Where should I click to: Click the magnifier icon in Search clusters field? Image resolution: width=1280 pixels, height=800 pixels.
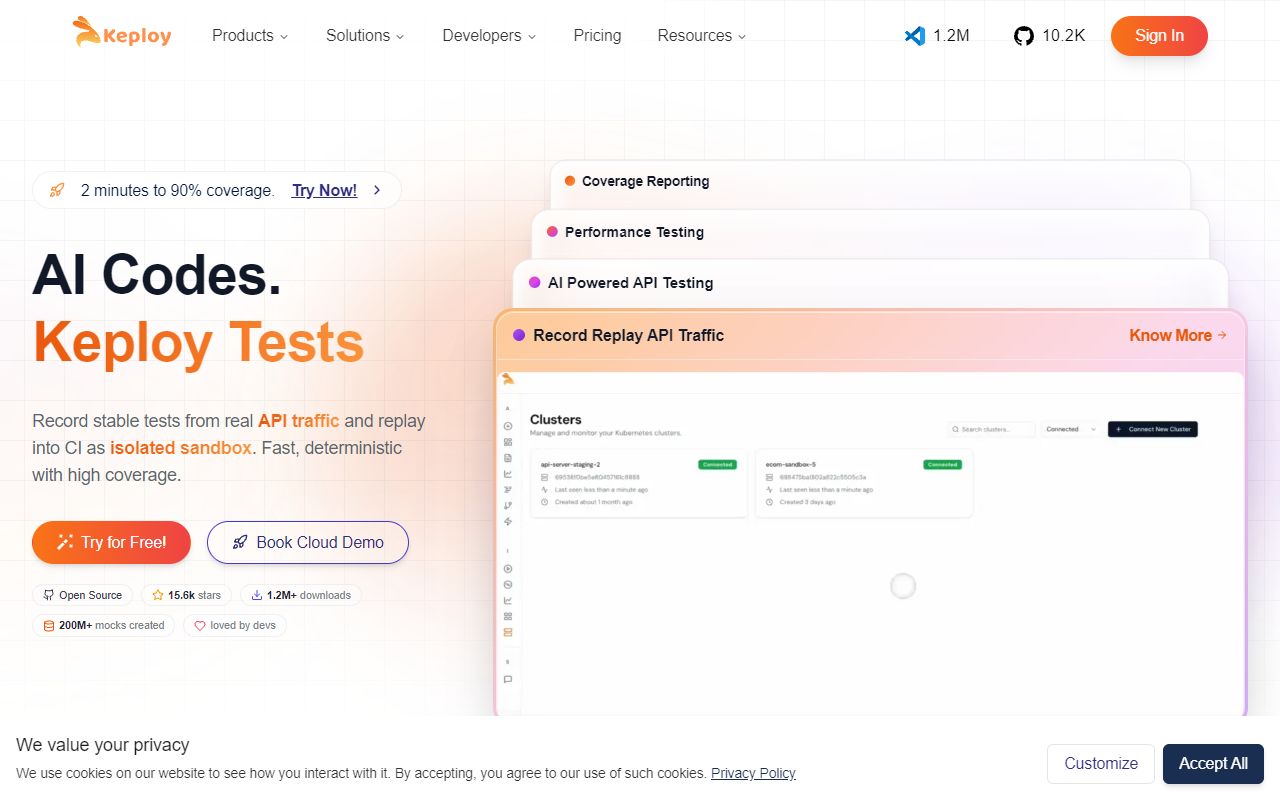956,429
